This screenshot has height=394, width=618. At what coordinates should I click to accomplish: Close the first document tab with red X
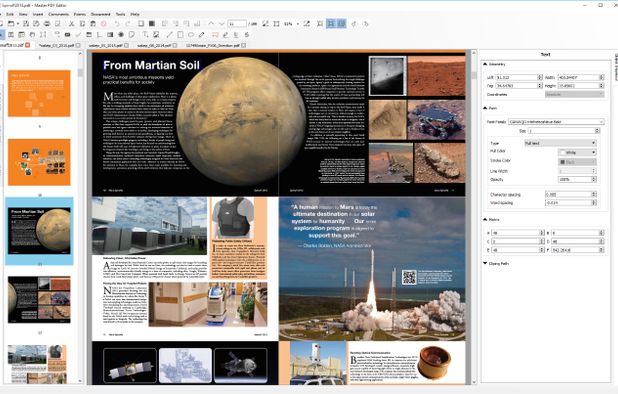[28, 45]
